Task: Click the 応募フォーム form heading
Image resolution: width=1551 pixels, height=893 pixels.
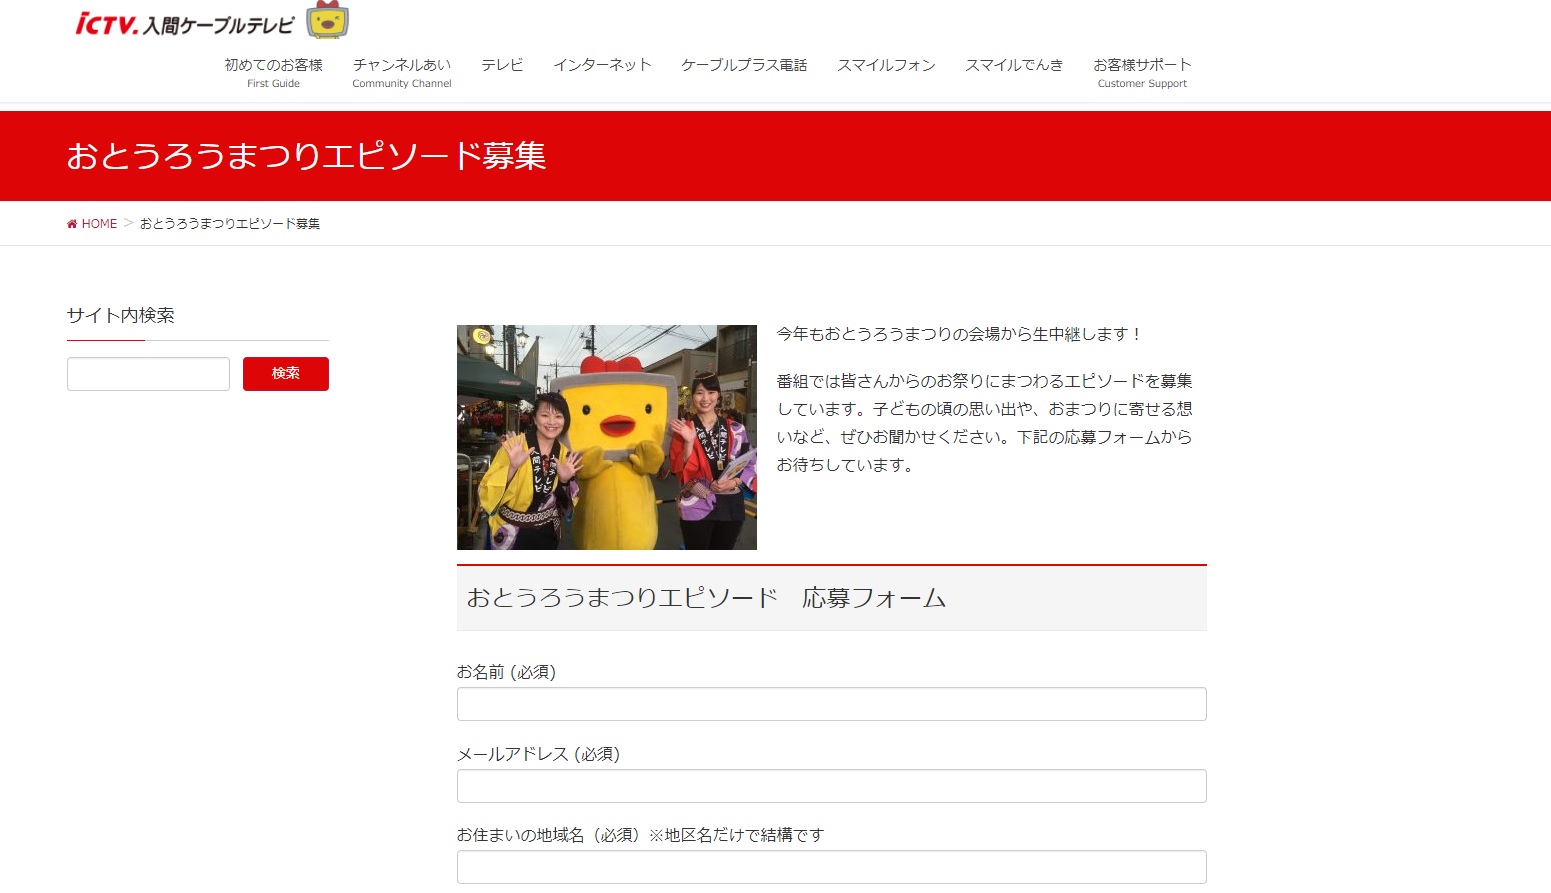Action: click(x=706, y=598)
